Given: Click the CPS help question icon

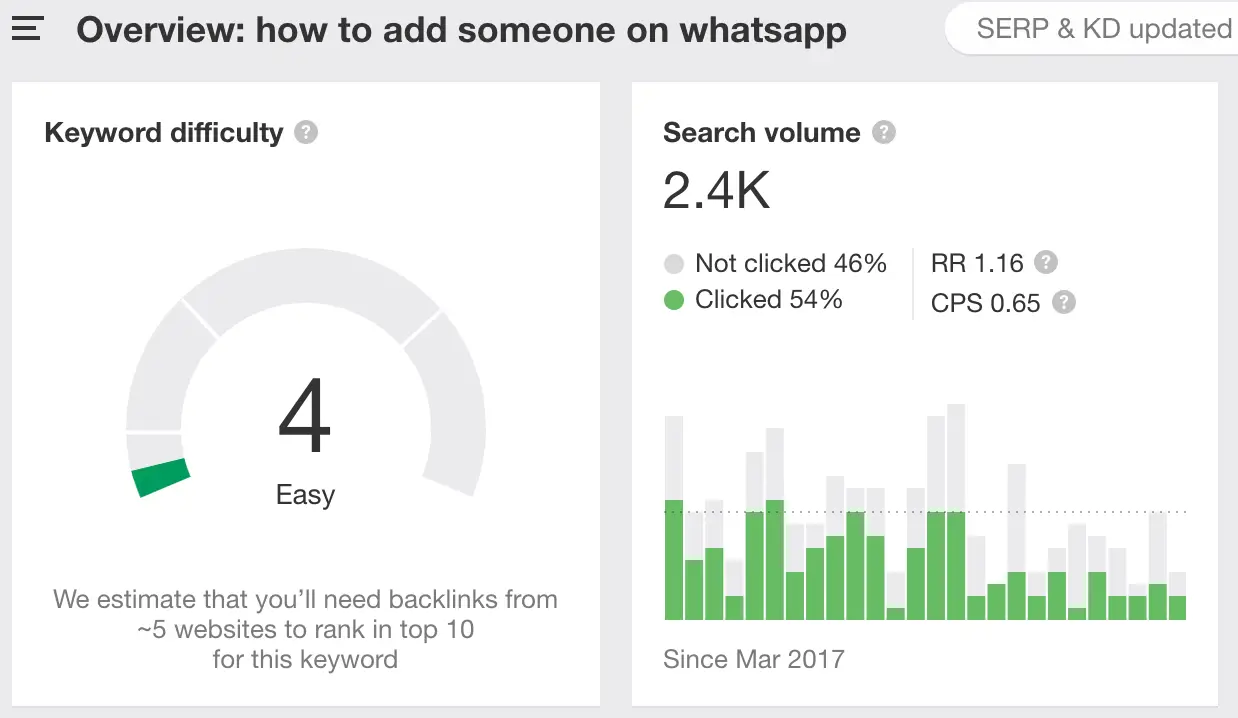Looking at the screenshot, I should (x=1064, y=302).
